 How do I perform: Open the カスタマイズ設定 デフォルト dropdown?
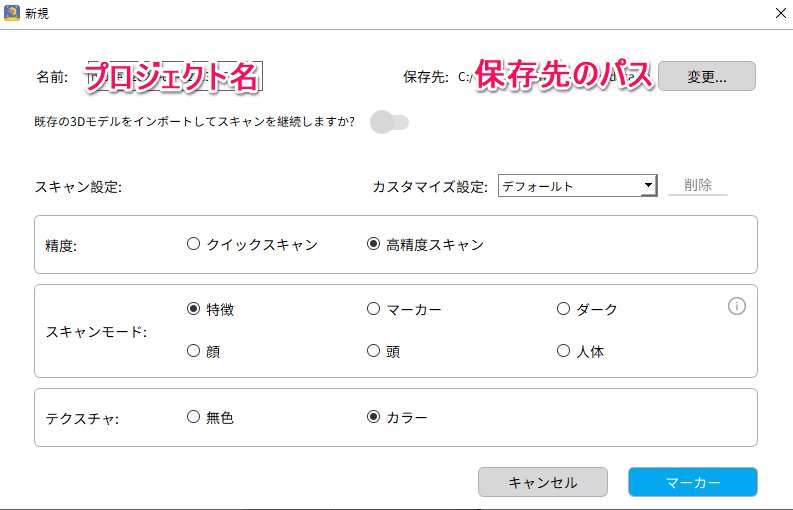pos(578,186)
